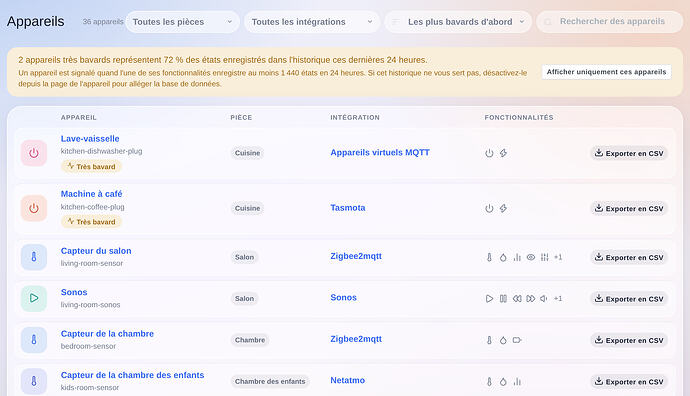Click the Lave-vaisselle red power device icon
Viewport: 690px width, 396px height.
34,153
